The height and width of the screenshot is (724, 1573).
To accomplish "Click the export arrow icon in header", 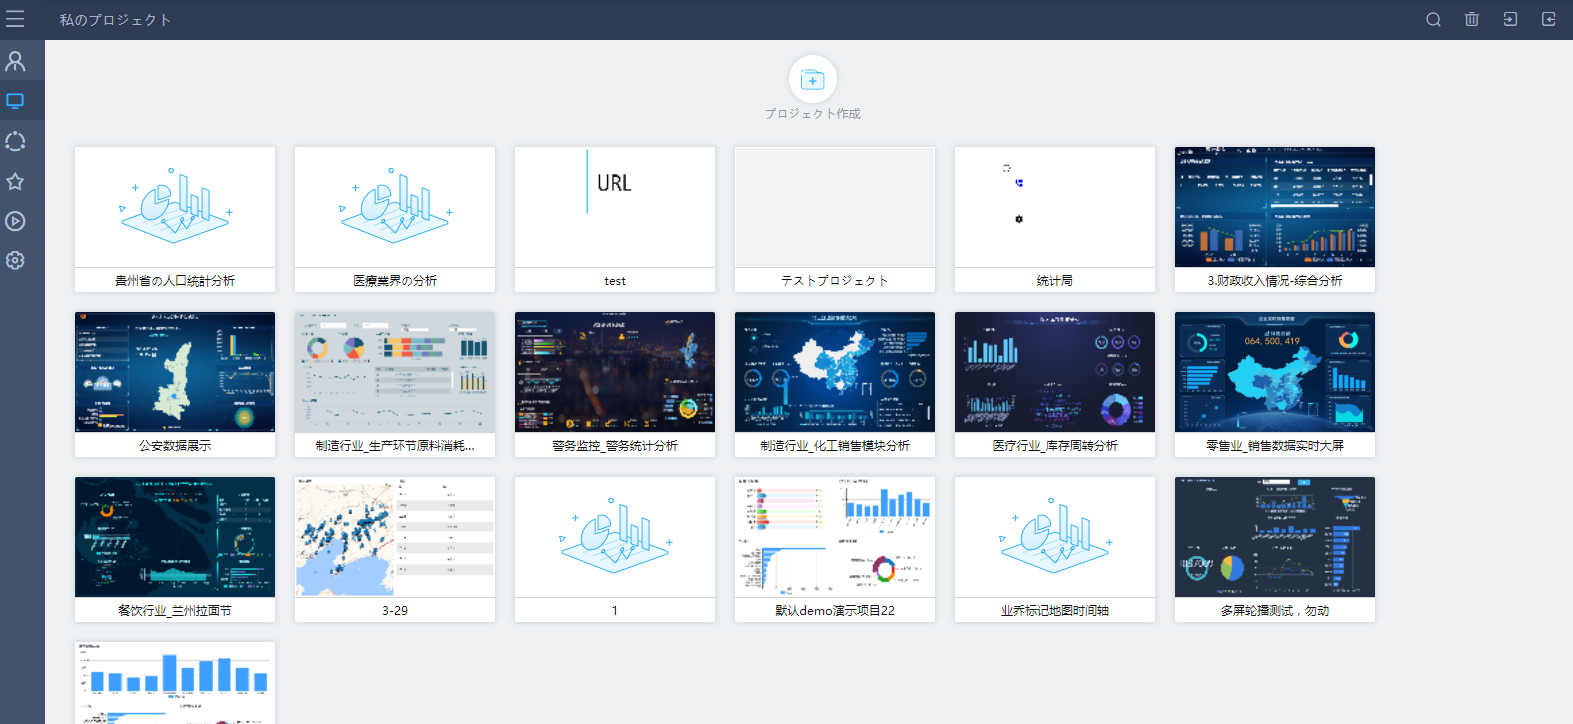I will point(1549,19).
